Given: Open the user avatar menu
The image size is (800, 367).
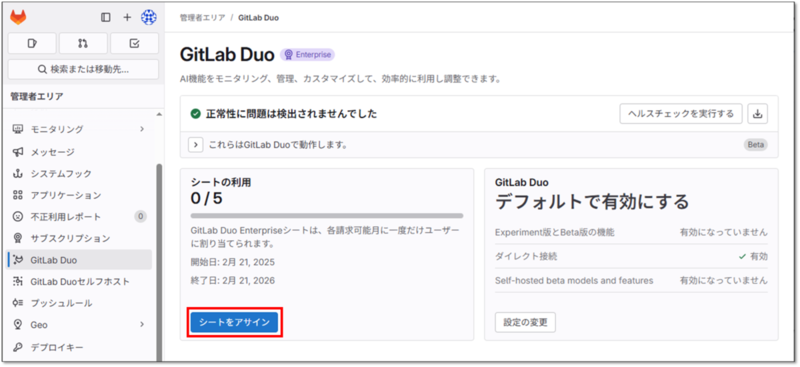Looking at the screenshot, I should (148, 17).
